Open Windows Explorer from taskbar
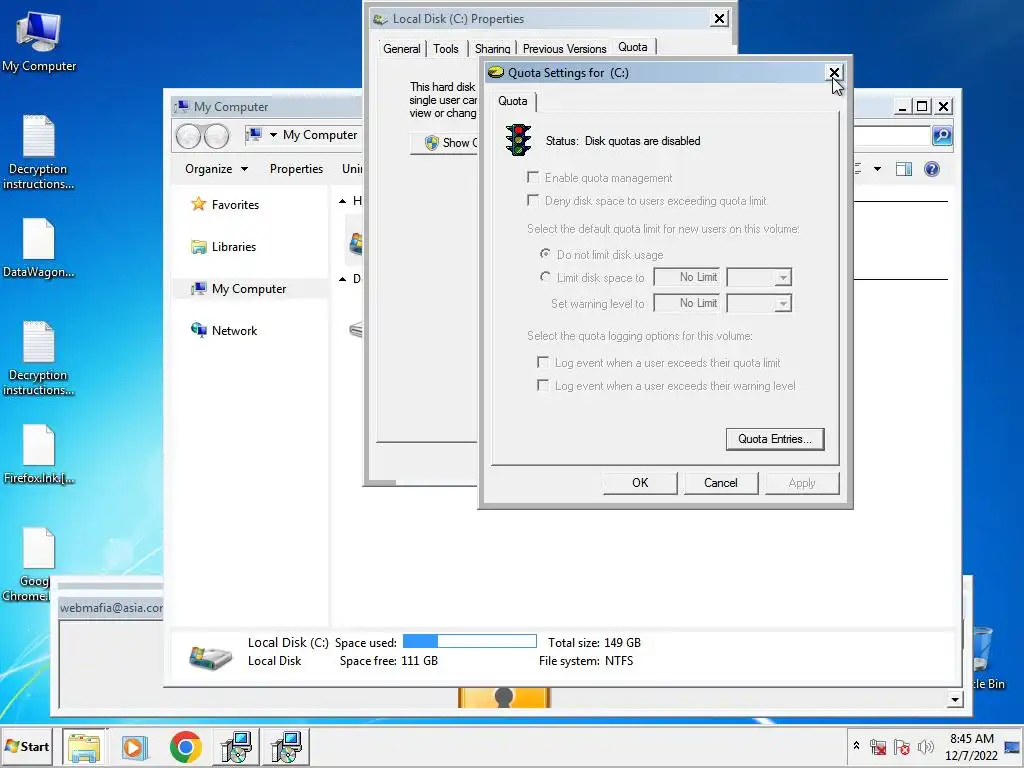Image resolution: width=1024 pixels, height=768 pixels. click(84, 746)
